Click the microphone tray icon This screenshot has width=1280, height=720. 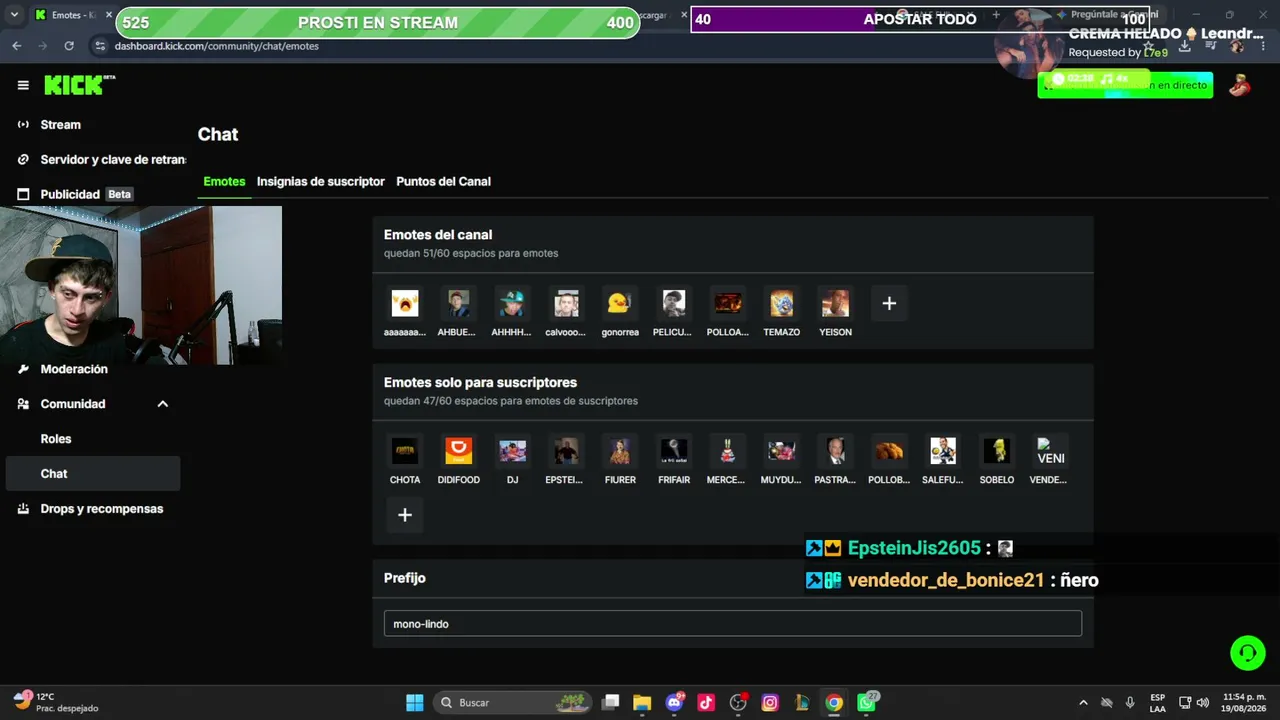1130,703
